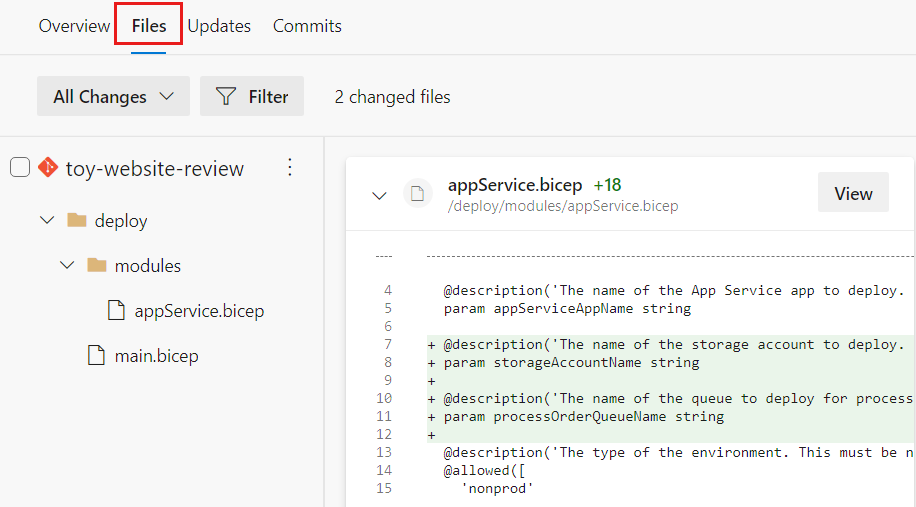Select the modules folder label
916x507 pixels.
(148, 266)
